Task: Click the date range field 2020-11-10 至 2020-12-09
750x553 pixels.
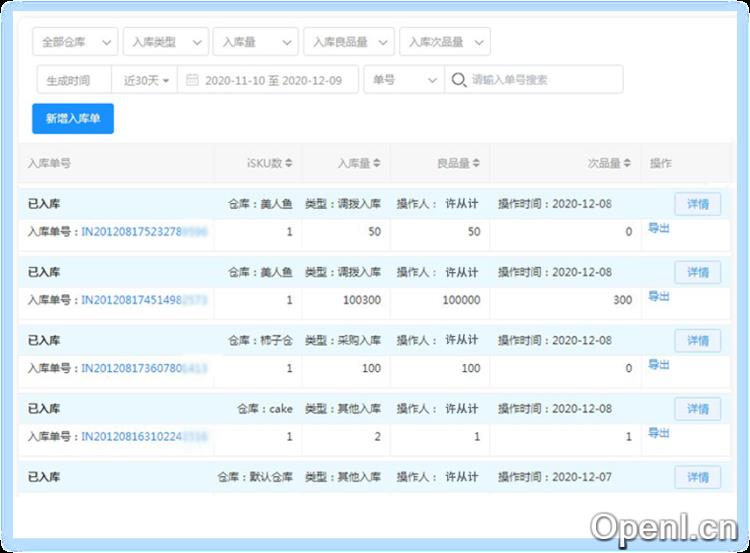Action: tap(267, 80)
